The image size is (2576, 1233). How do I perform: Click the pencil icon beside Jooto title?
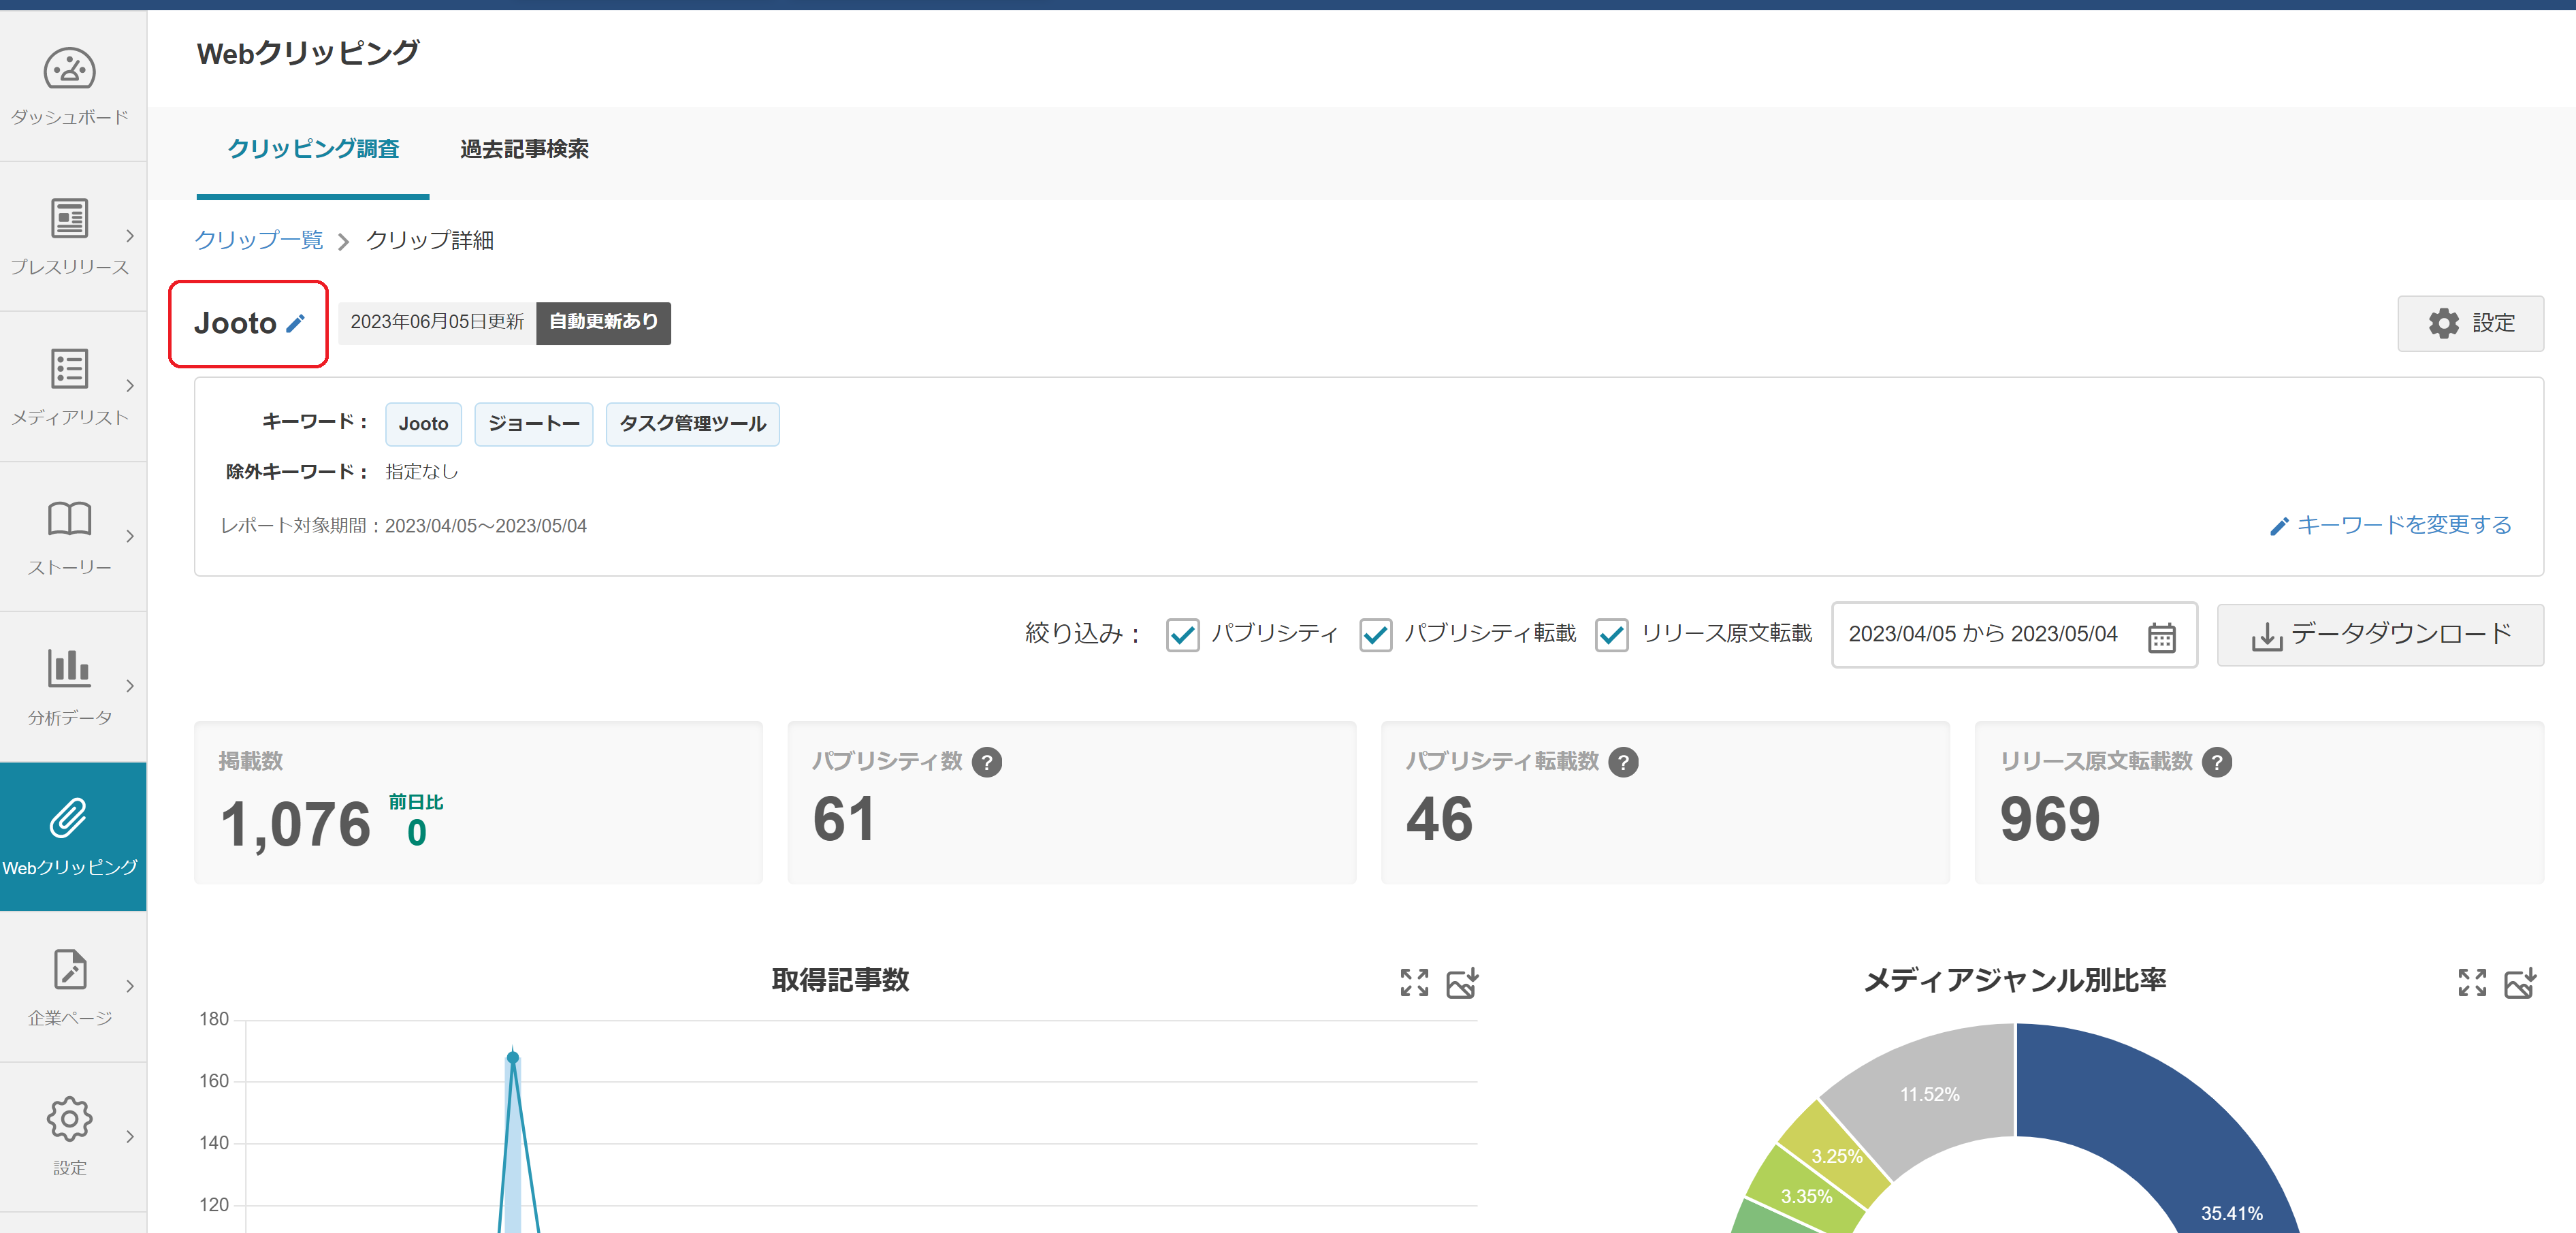(x=295, y=323)
